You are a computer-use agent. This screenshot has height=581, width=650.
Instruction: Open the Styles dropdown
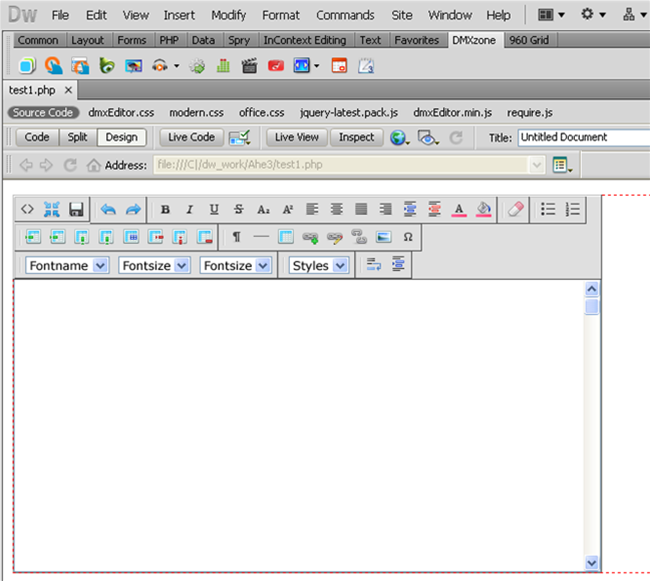pos(319,265)
